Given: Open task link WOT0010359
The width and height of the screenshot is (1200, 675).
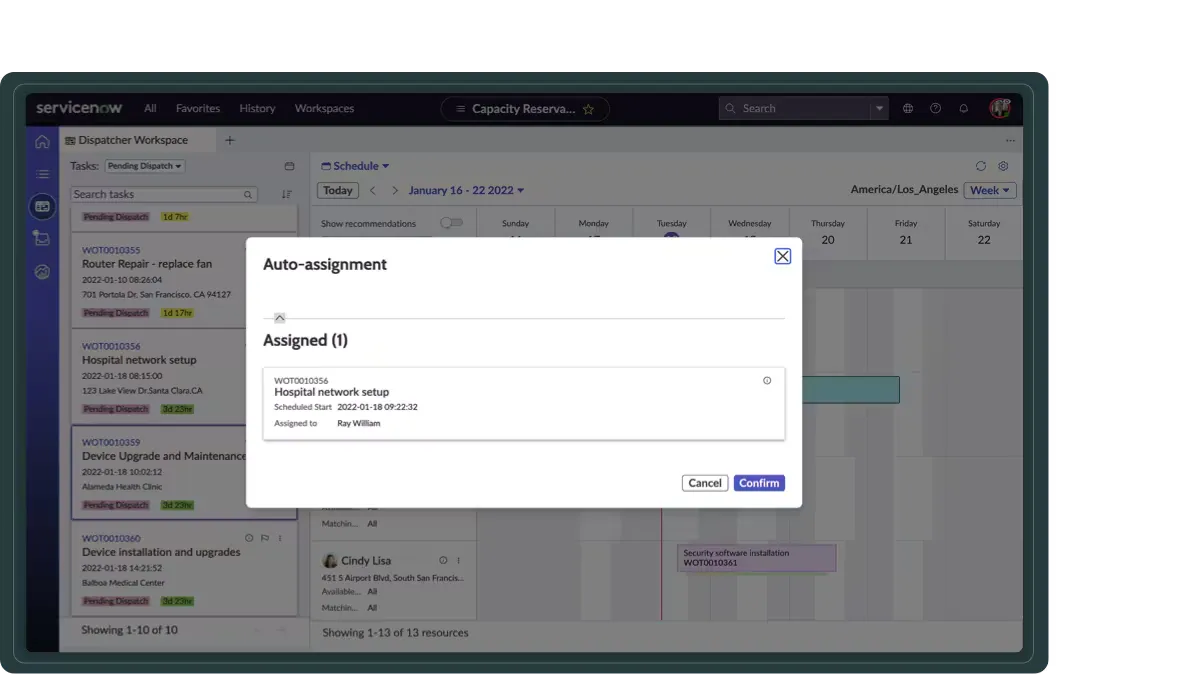Looking at the screenshot, I should point(111,442).
